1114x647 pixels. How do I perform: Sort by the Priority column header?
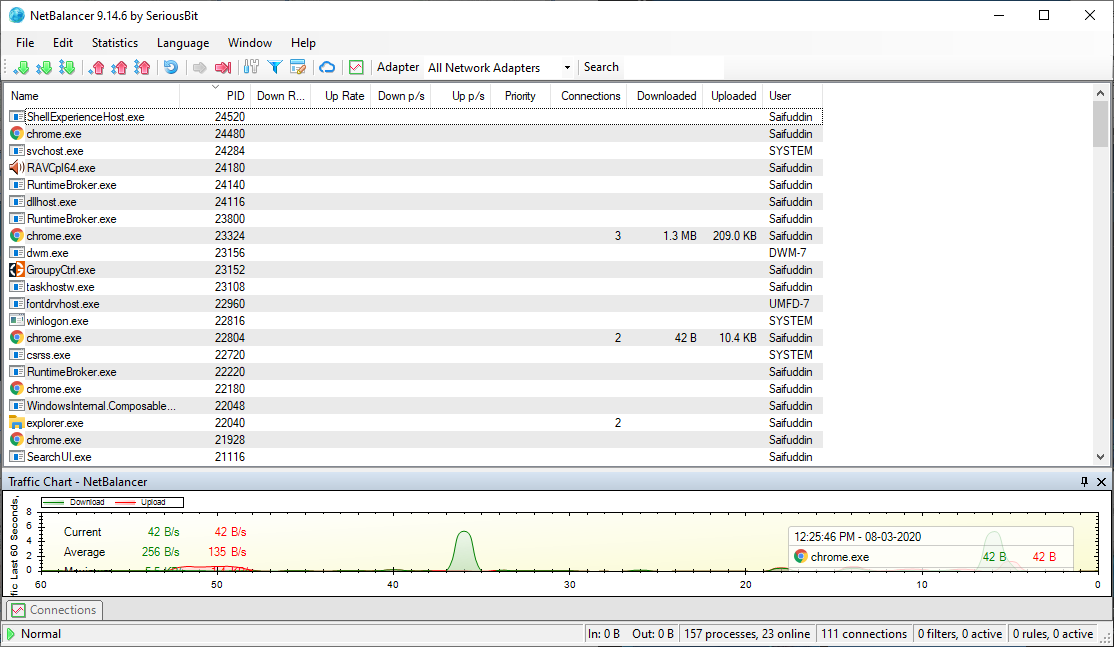click(x=520, y=96)
